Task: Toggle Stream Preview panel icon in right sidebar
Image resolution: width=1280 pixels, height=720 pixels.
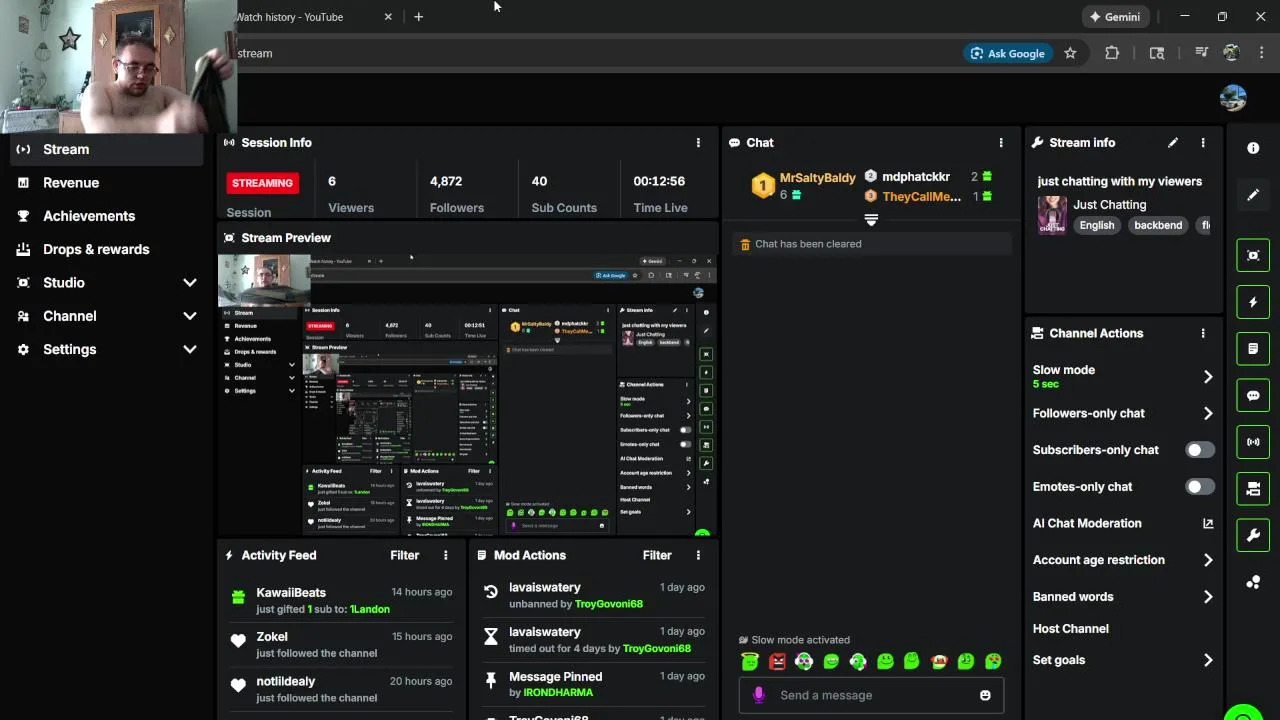Action: pyautogui.click(x=1253, y=255)
